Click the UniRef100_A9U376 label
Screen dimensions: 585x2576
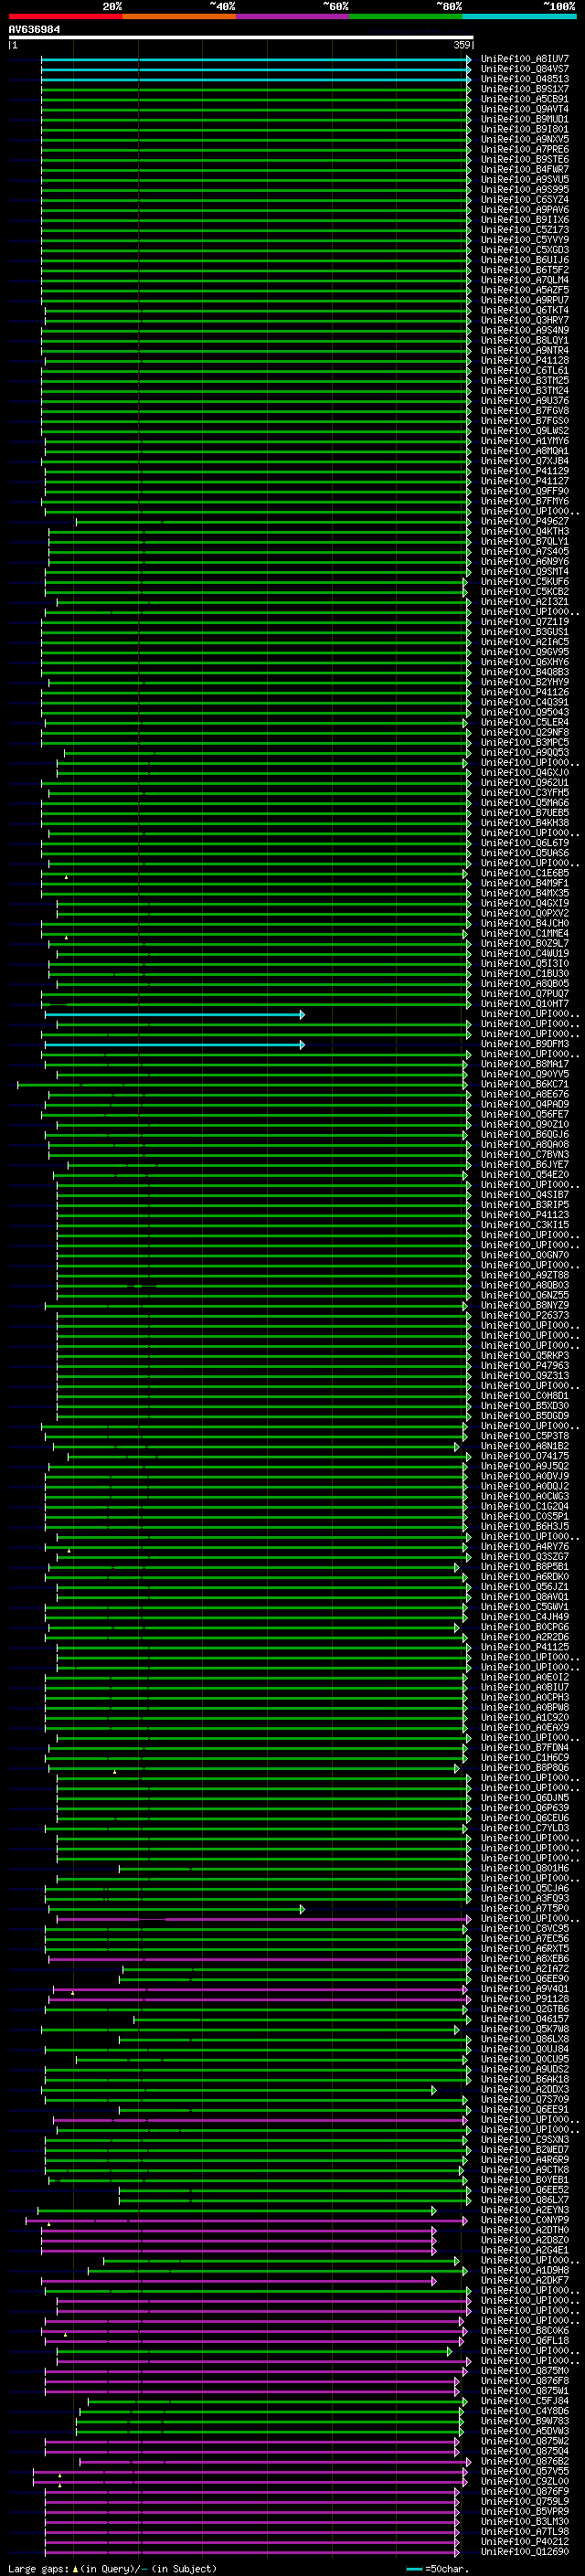click(525, 400)
